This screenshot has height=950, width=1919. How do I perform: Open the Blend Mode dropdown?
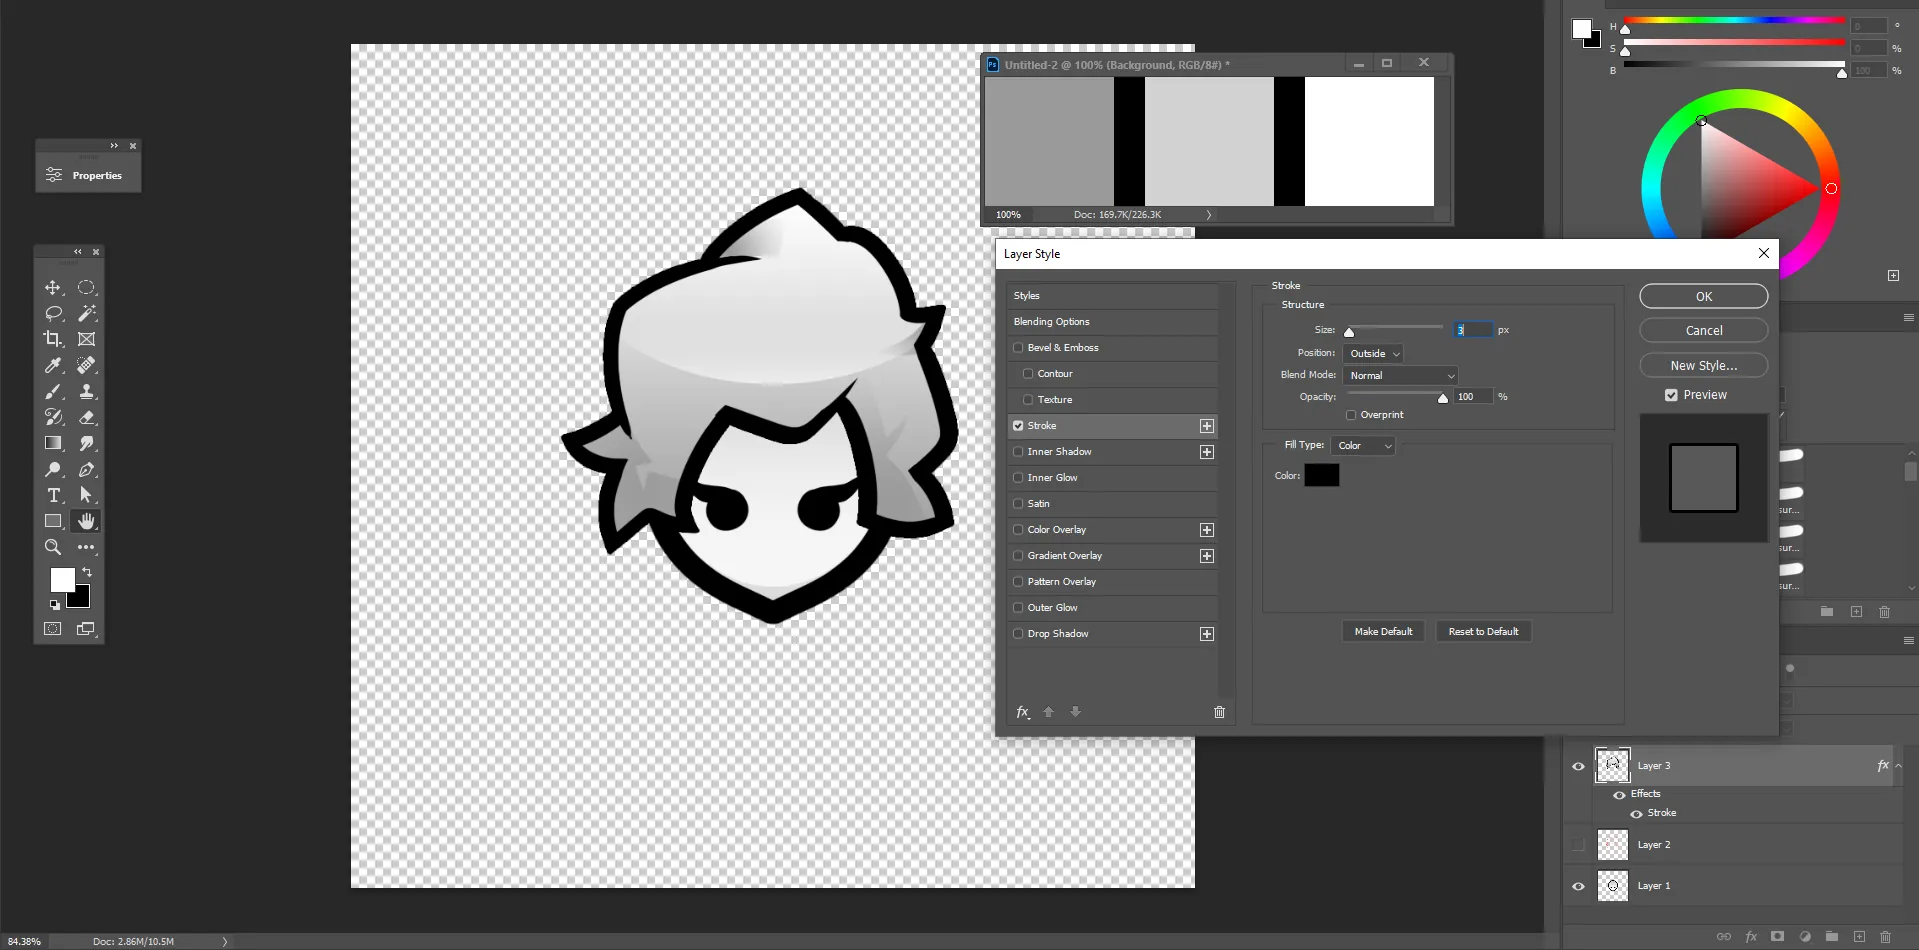(x=1400, y=376)
